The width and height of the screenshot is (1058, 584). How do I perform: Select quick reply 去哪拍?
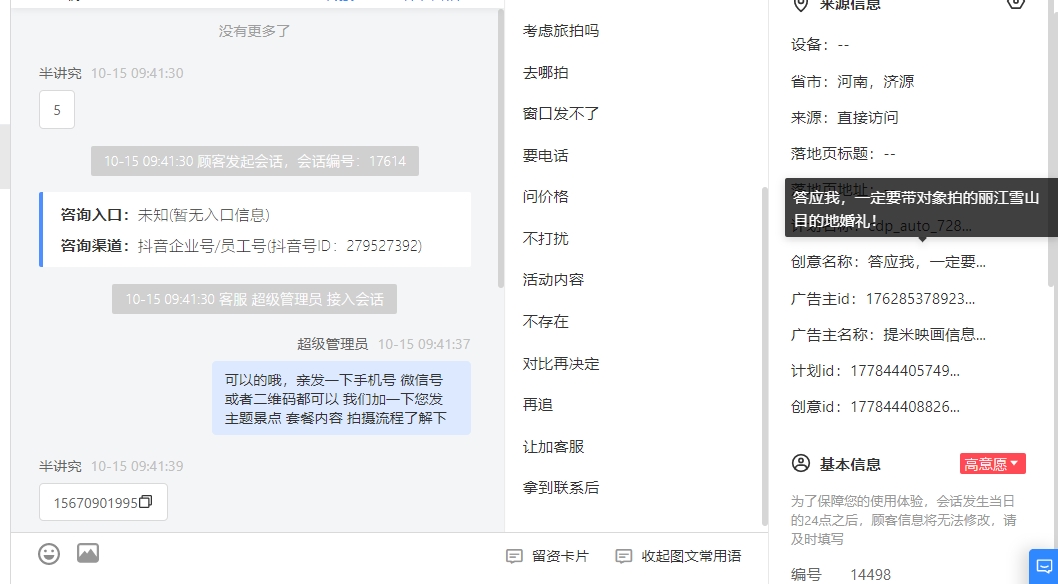(545, 72)
